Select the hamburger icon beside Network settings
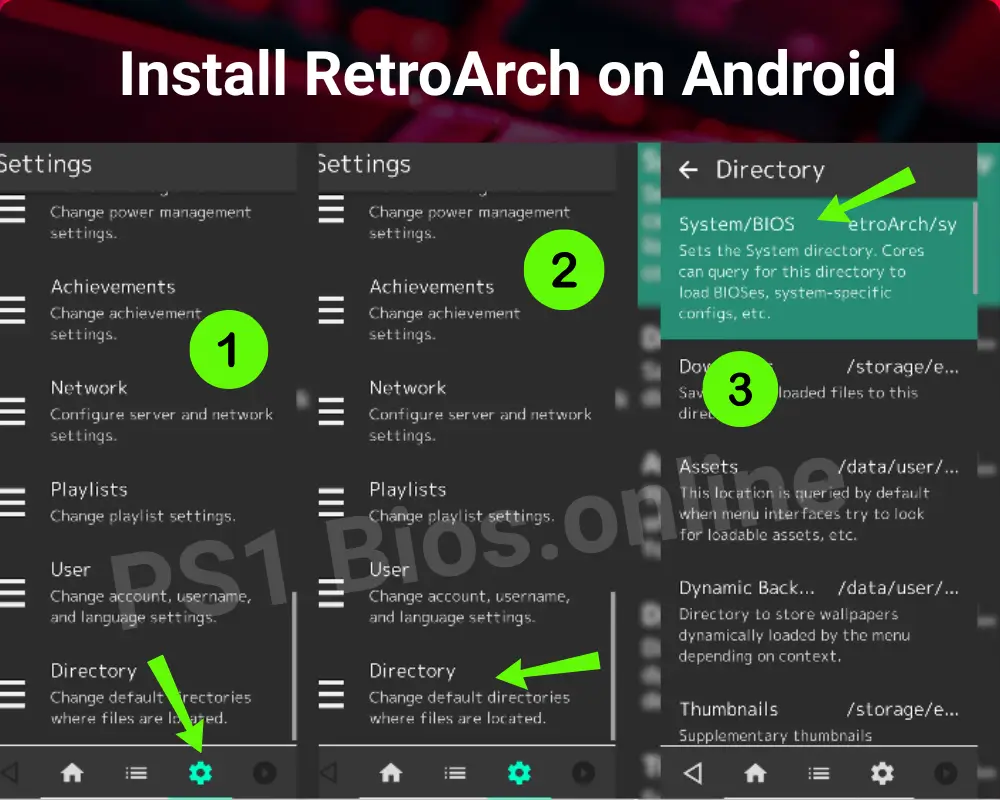Screen dimensions: 1000x800 (x=12, y=411)
